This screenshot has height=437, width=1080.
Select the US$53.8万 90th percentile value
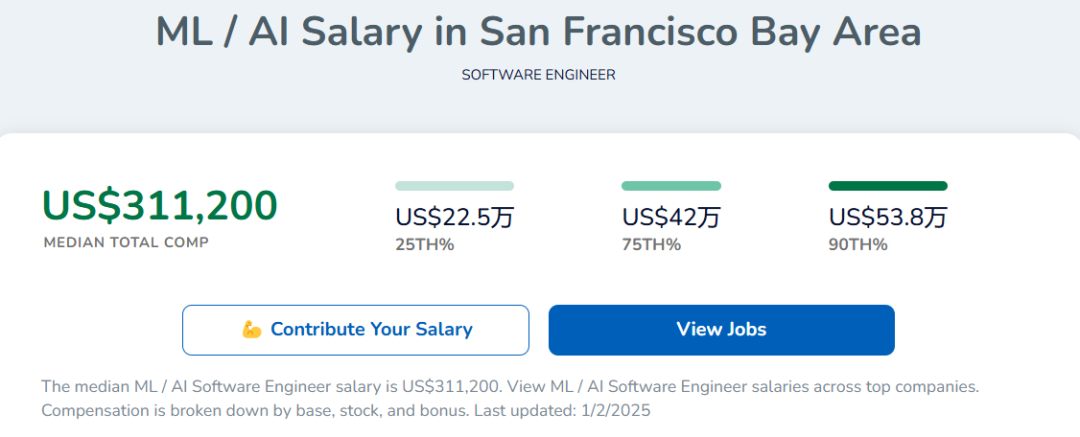pyautogui.click(x=888, y=217)
